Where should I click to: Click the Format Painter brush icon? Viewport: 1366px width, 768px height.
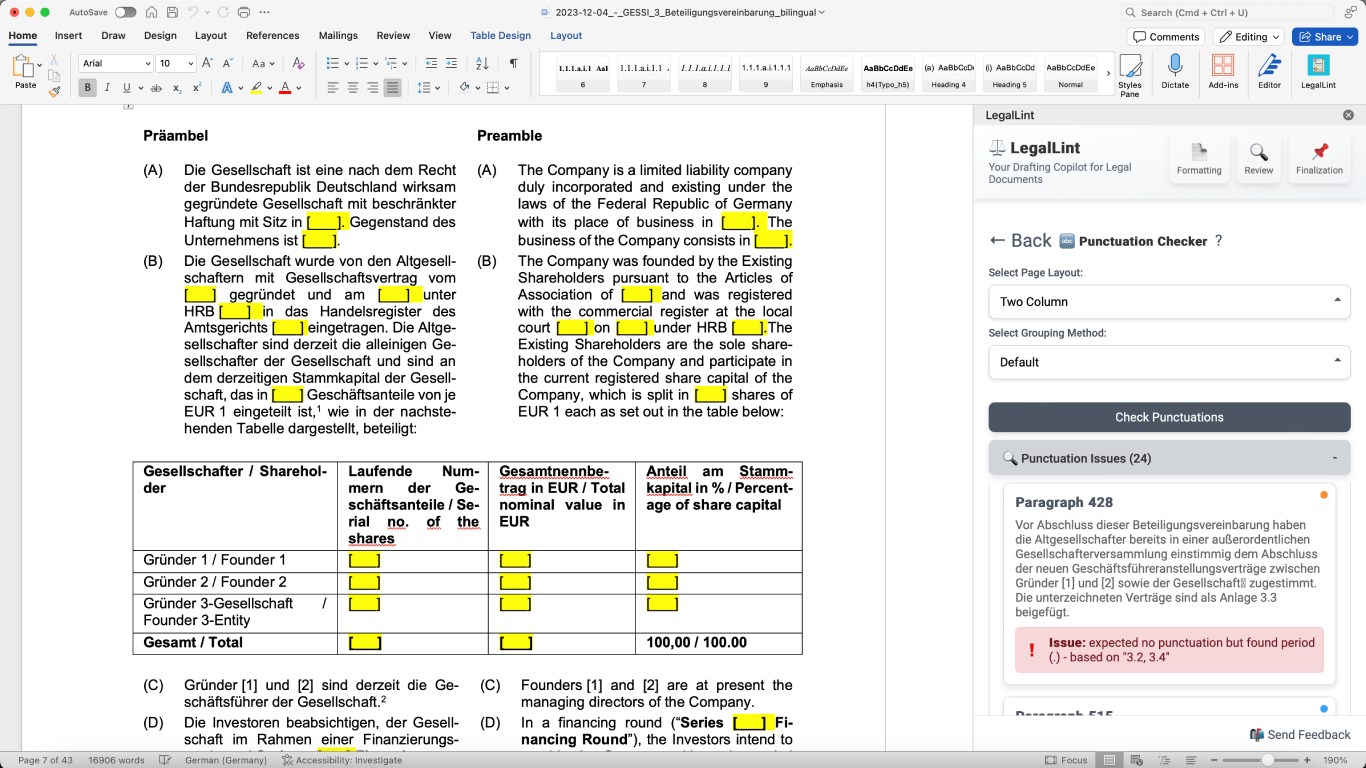click(54, 90)
